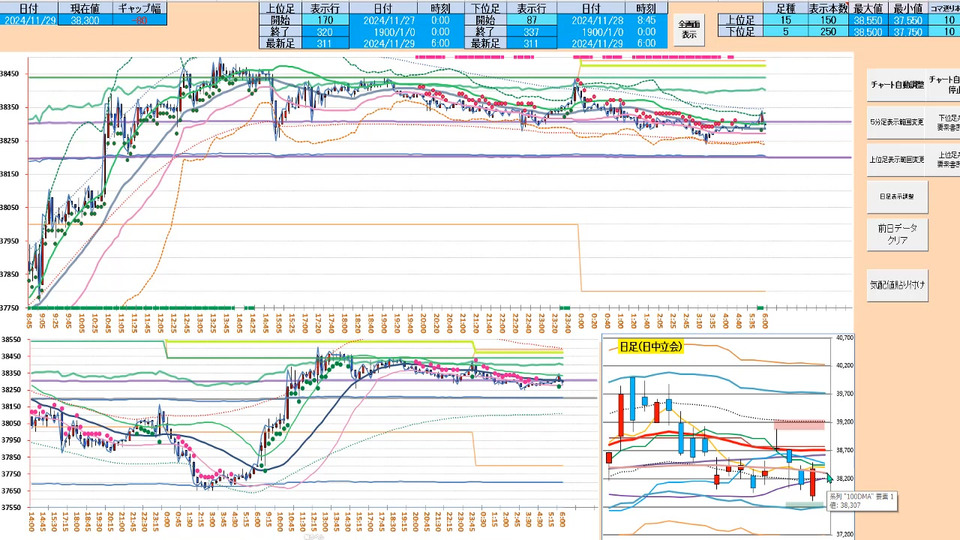The height and width of the screenshot is (540, 960).
Task: Click the 全画面表示 full-screen button
Action: click(x=689, y=29)
